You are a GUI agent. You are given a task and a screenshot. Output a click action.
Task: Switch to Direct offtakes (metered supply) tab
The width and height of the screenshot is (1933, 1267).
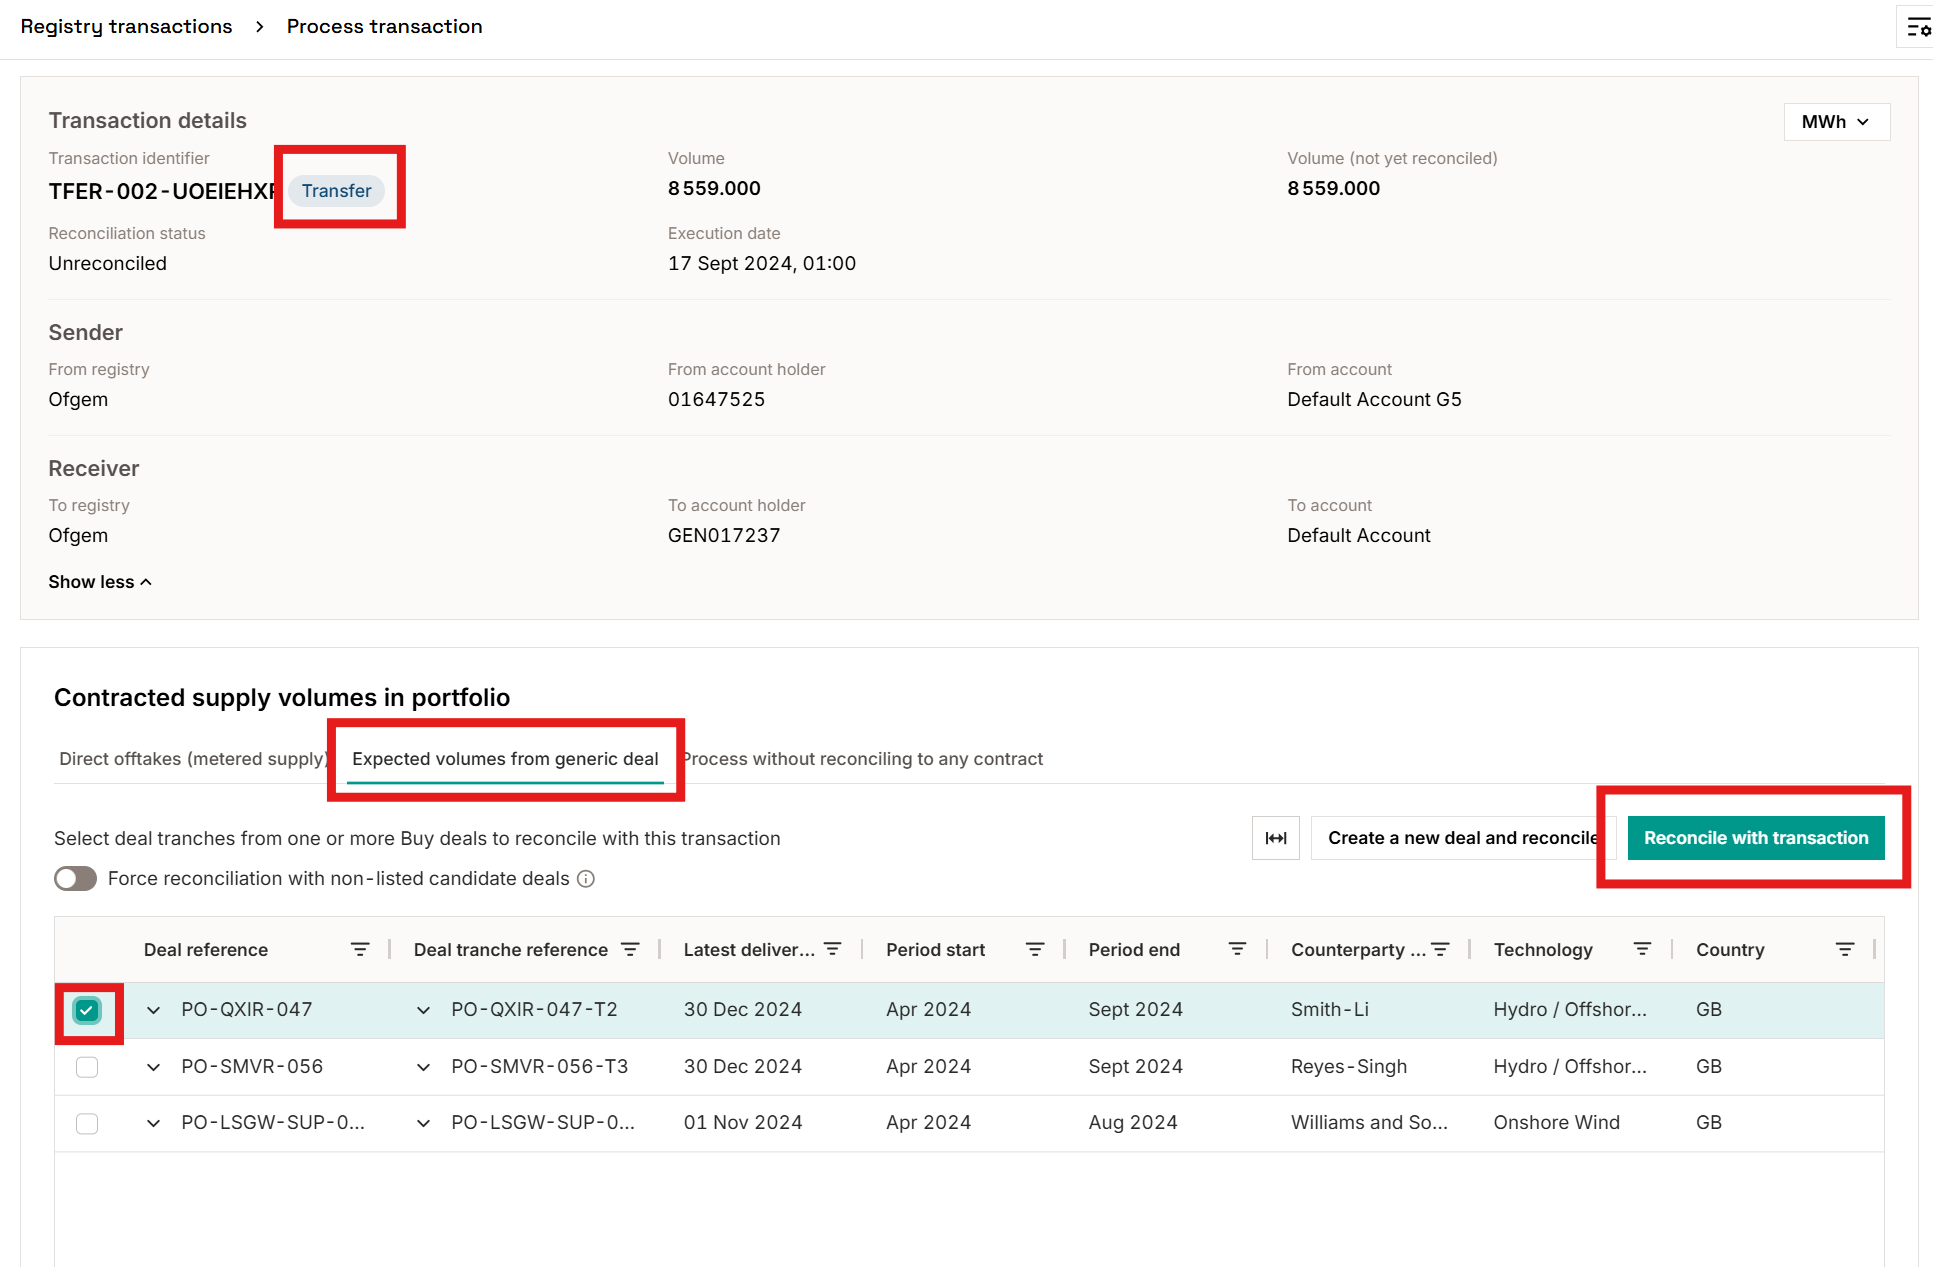192,759
